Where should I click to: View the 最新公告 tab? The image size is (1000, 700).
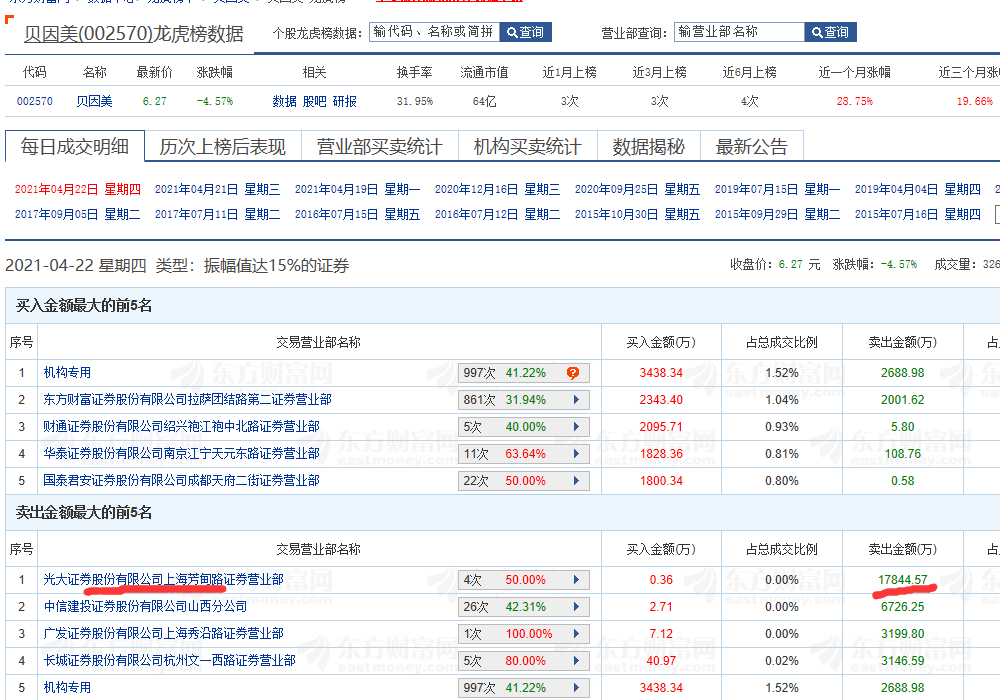click(751, 147)
